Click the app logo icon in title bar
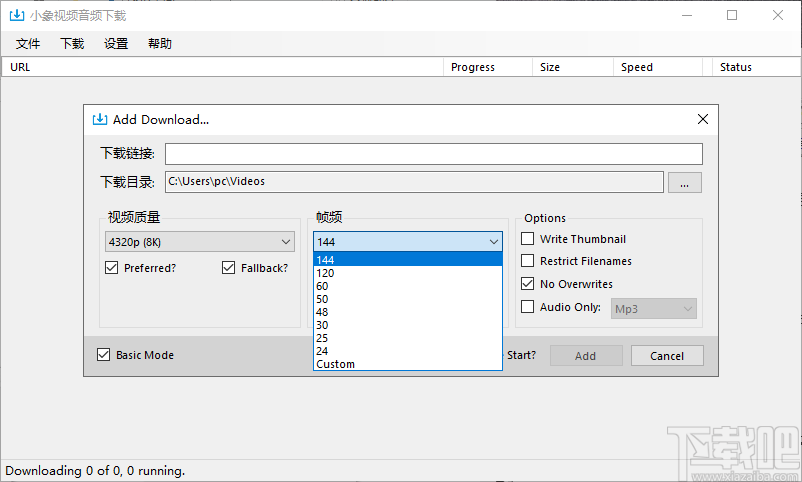The height and width of the screenshot is (482, 802). [x=15, y=15]
